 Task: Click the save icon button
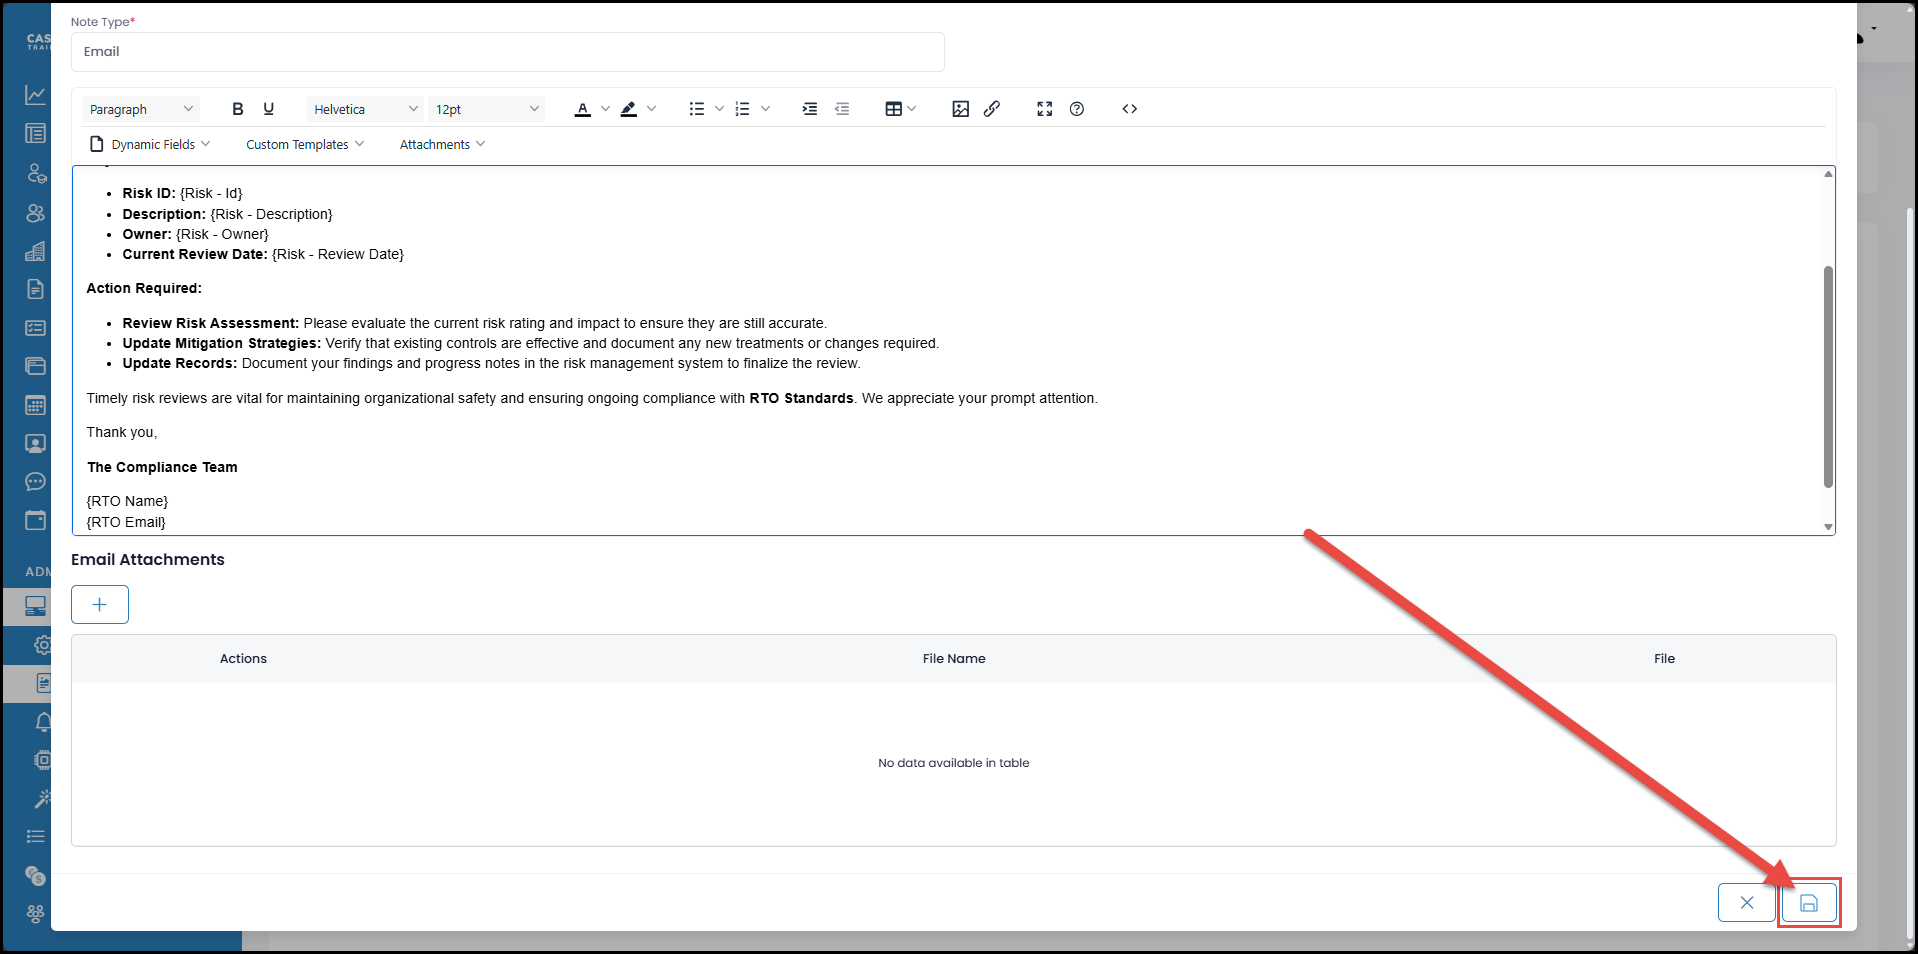1809,903
